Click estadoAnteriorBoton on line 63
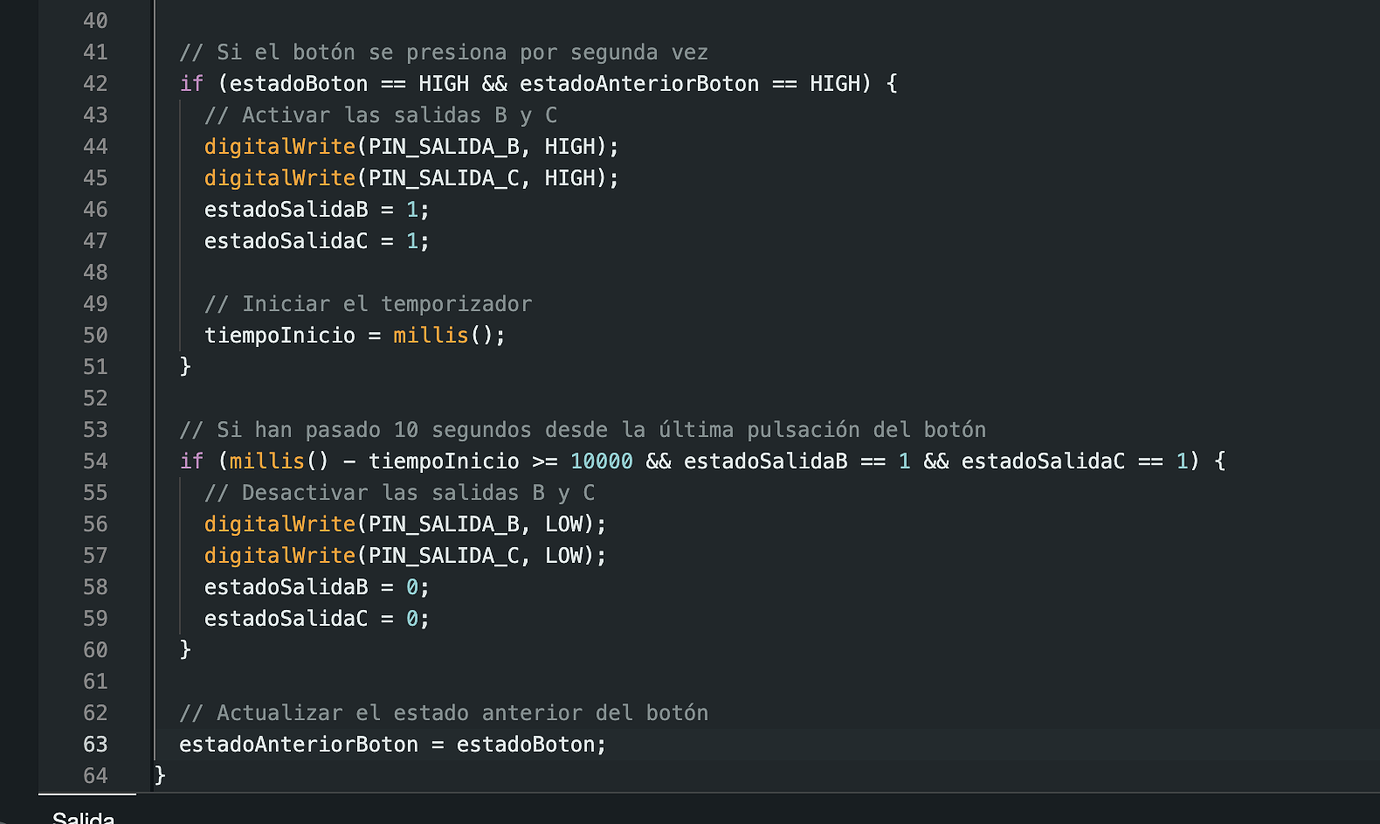The height and width of the screenshot is (824, 1380). click(298, 744)
